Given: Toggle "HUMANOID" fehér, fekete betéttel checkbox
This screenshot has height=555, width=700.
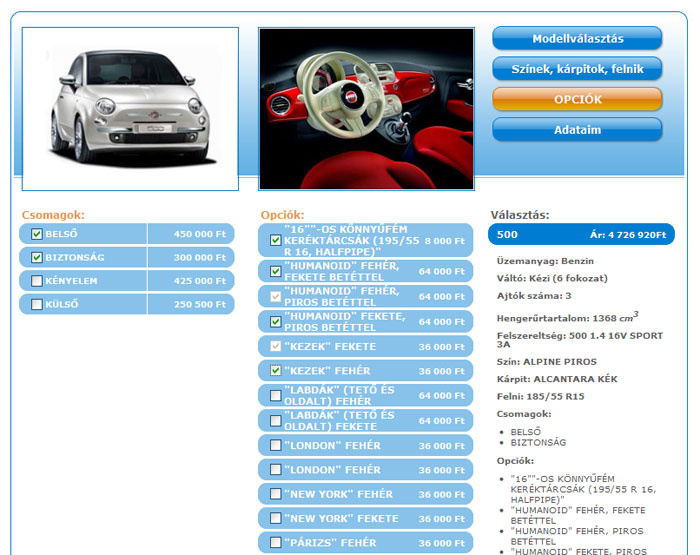Looking at the screenshot, I should click(x=275, y=271).
